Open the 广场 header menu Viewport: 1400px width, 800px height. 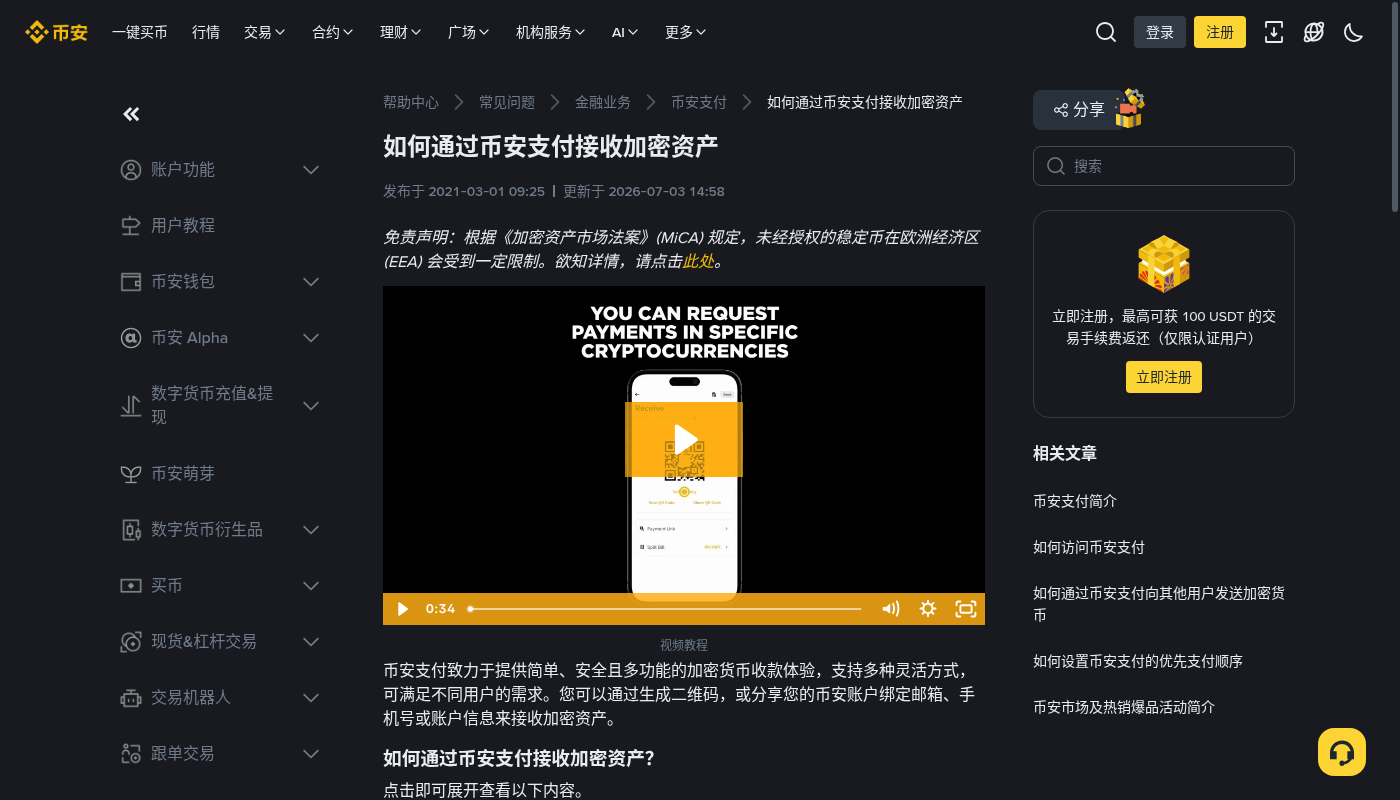coord(469,32)
